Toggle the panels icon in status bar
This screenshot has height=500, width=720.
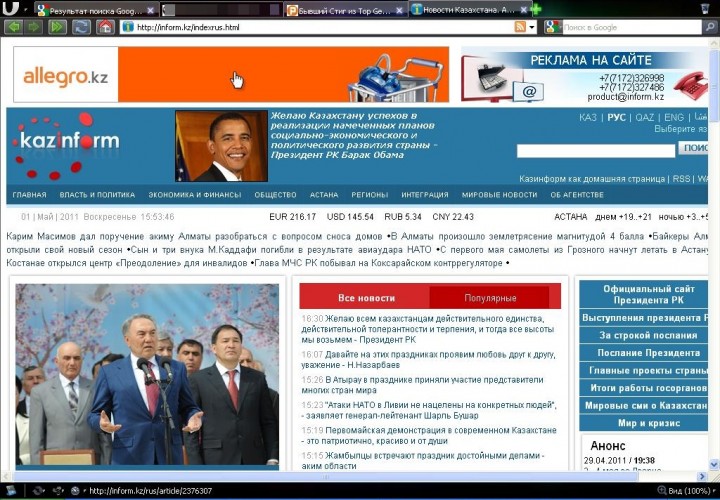11,491
